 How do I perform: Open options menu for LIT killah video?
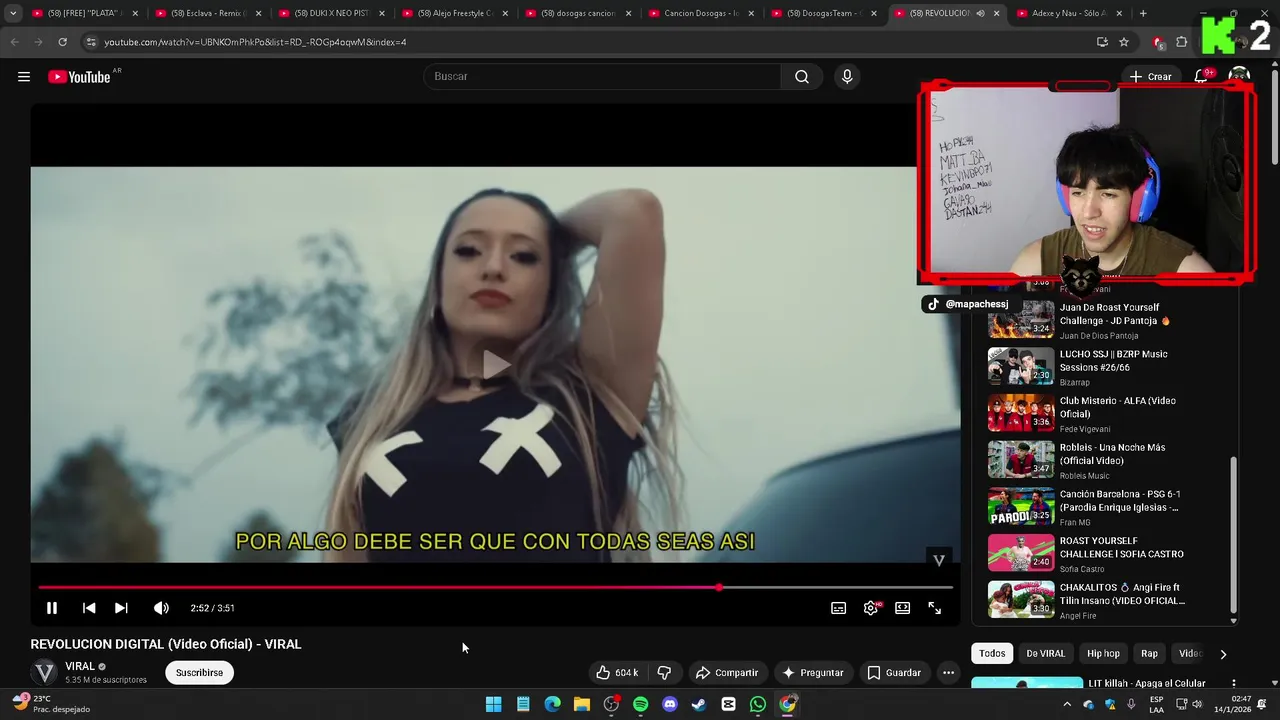(x=1234, y=684)
